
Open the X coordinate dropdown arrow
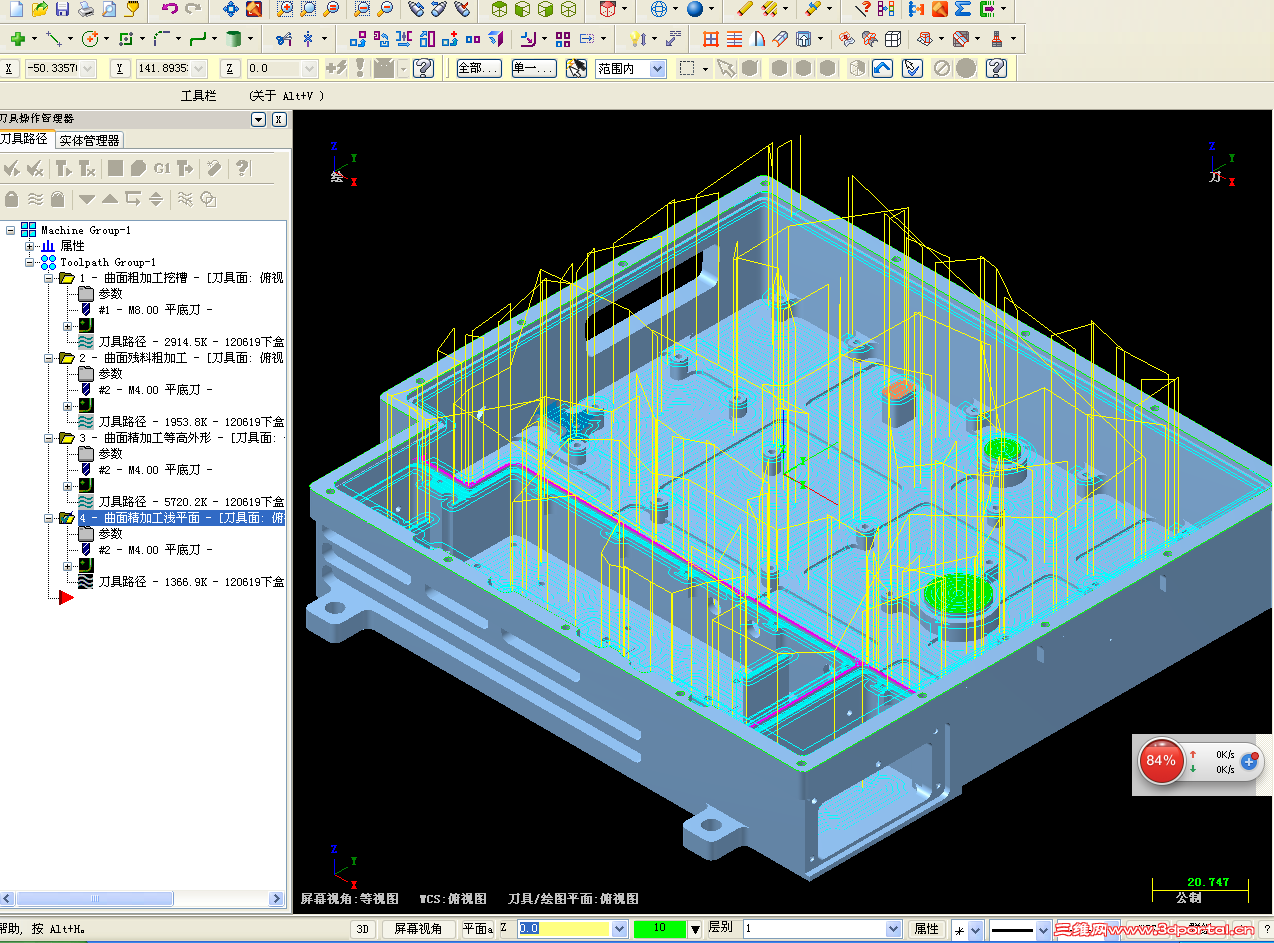[x=89, y=69]
